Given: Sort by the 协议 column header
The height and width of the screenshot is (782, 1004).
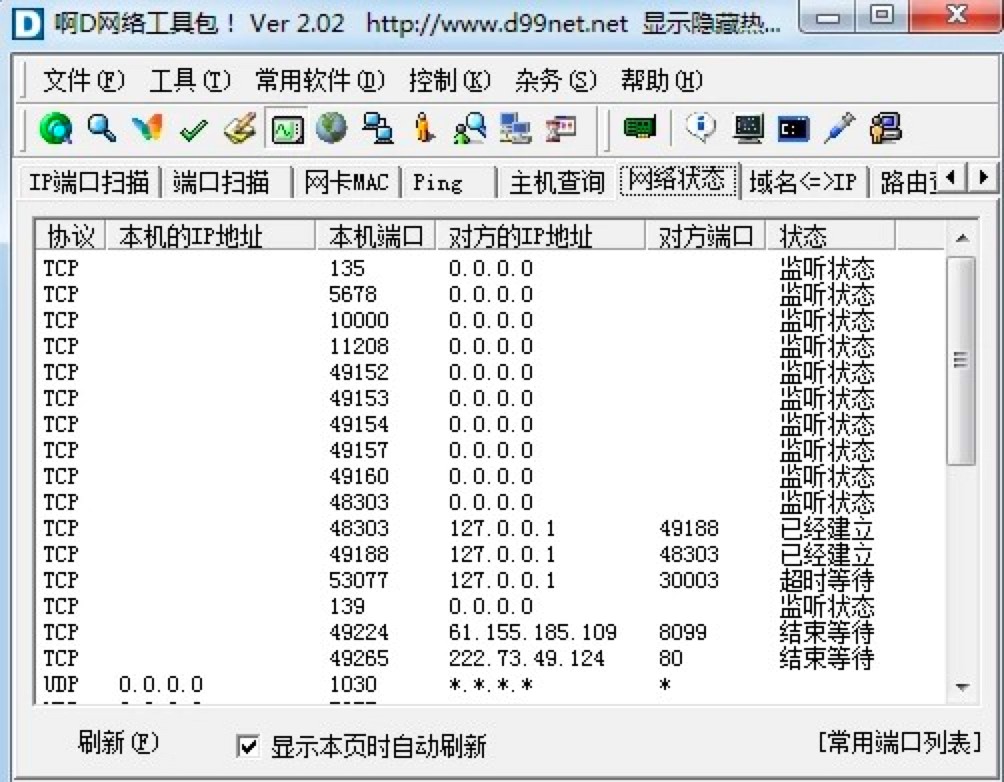Looking at the screenshot, I should coord(70,236).
